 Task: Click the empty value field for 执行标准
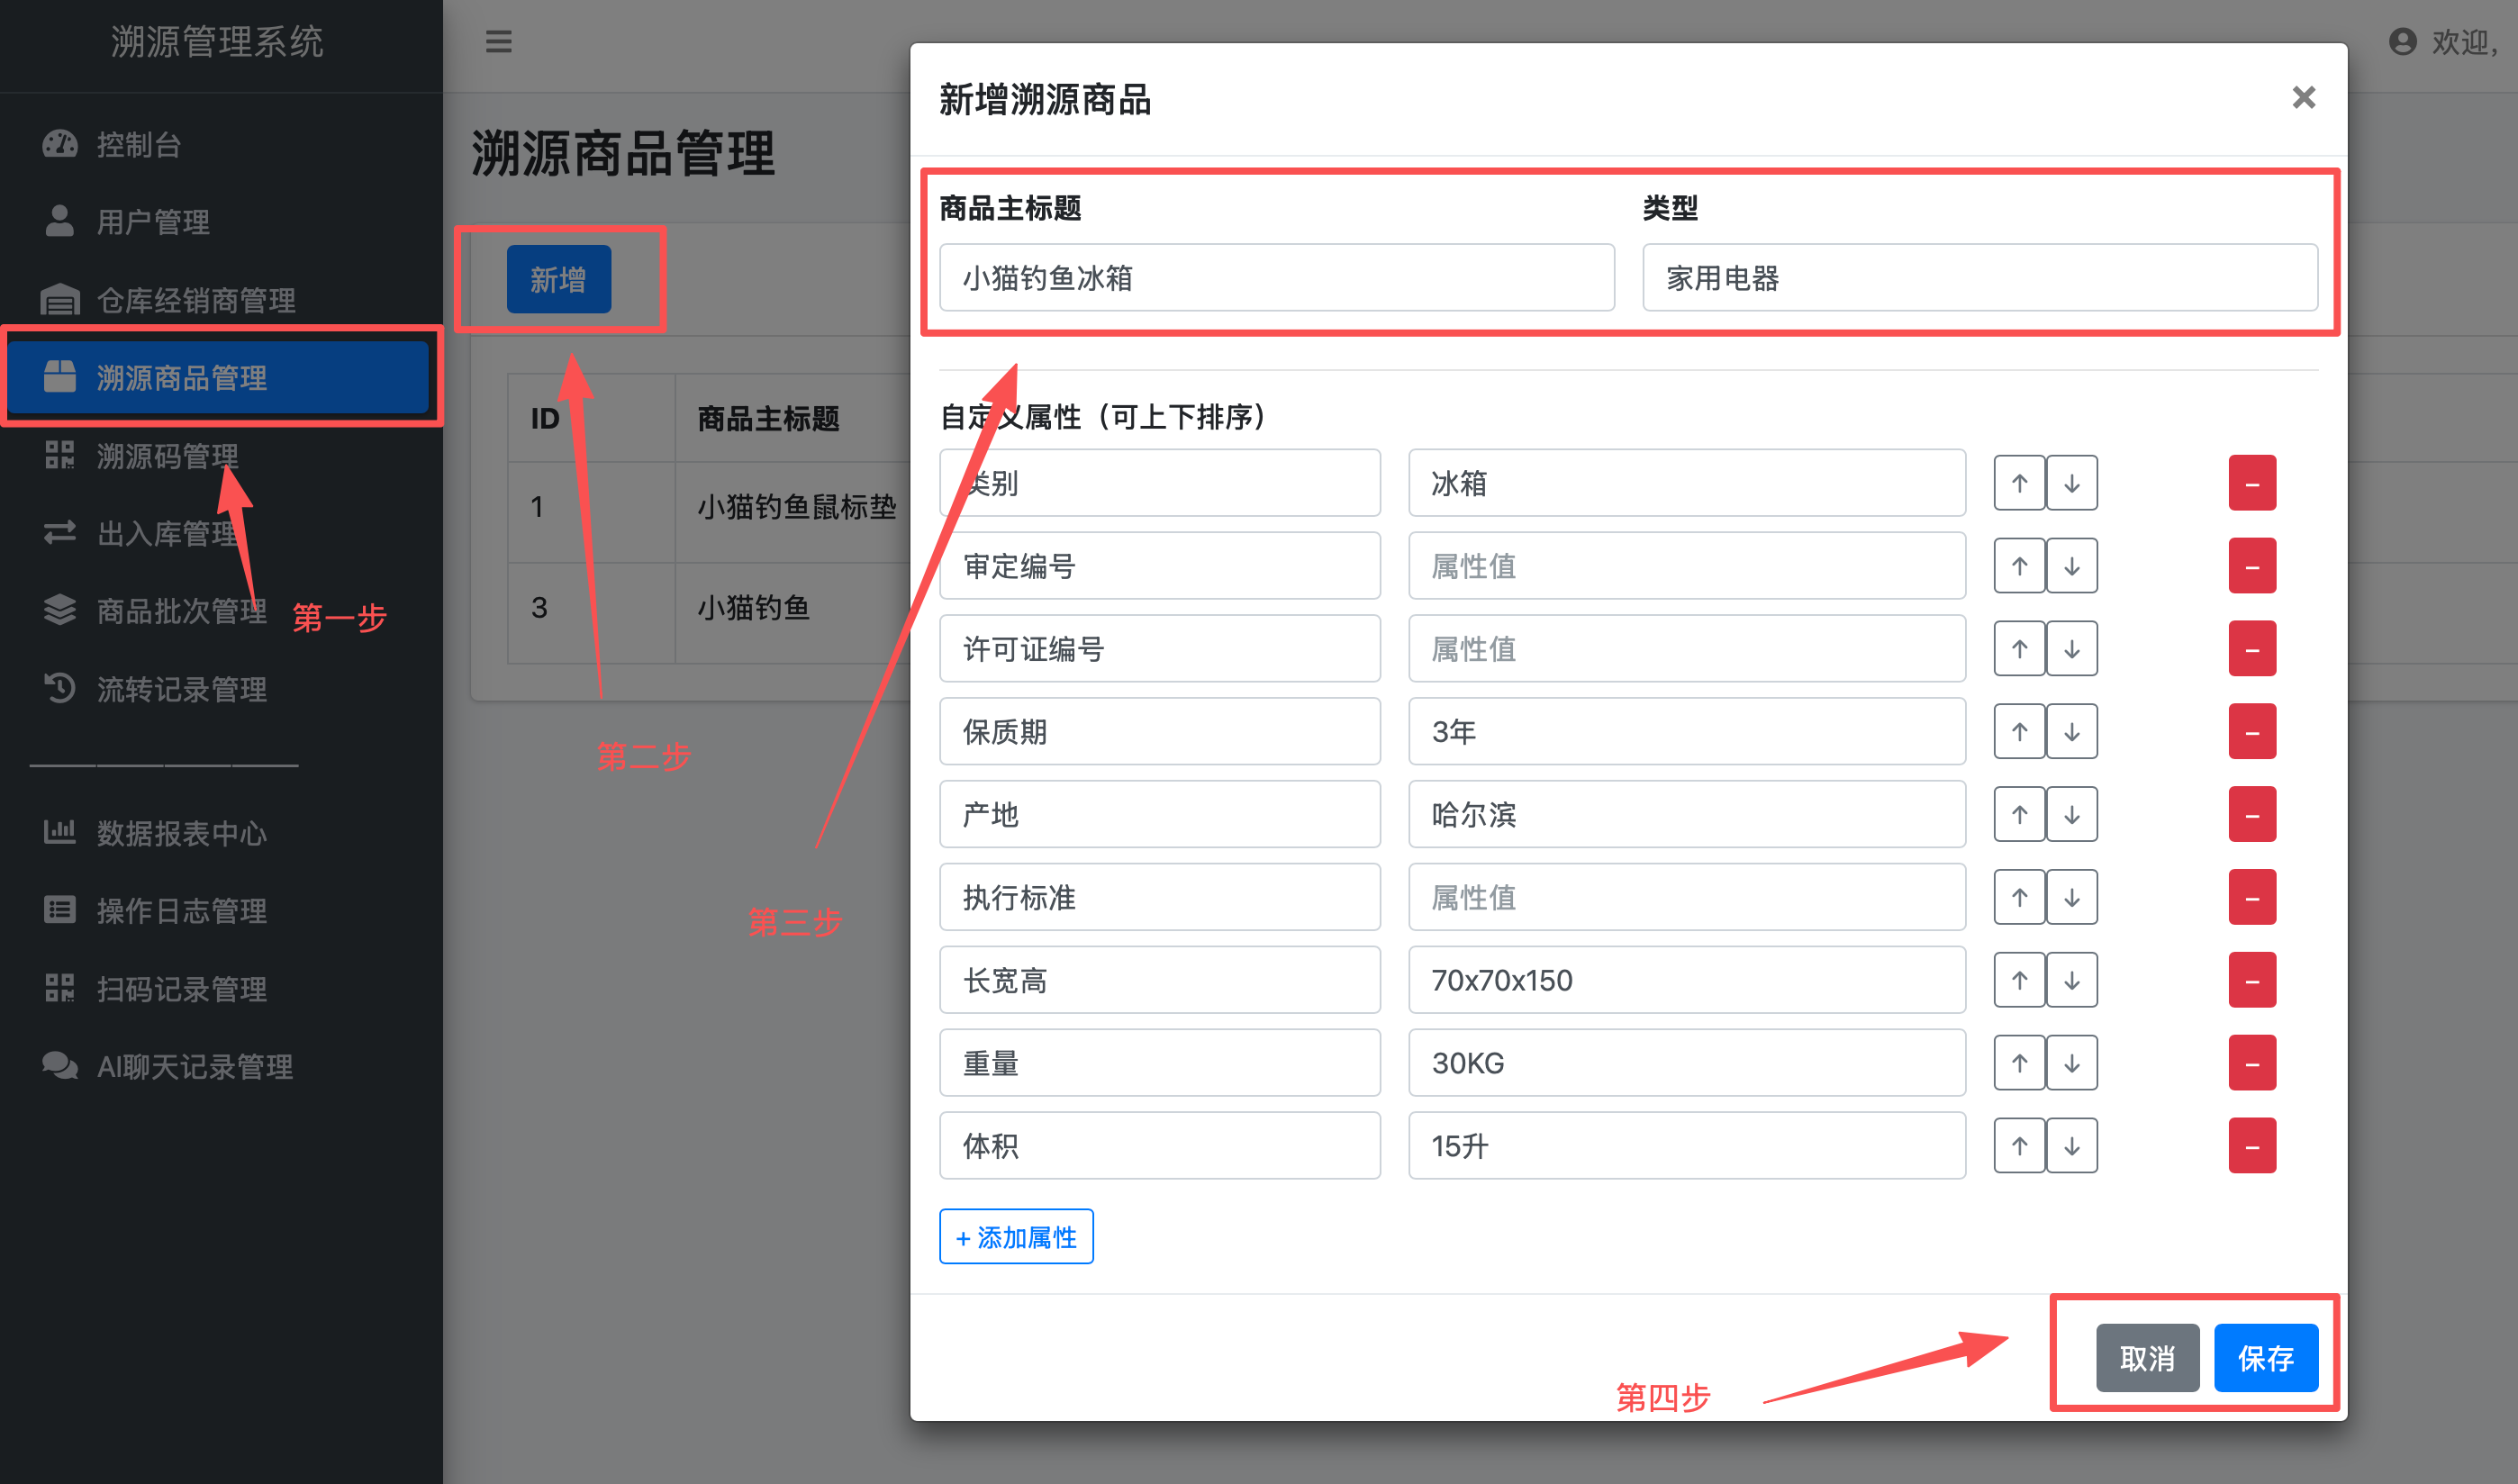tap(1686, 898)
